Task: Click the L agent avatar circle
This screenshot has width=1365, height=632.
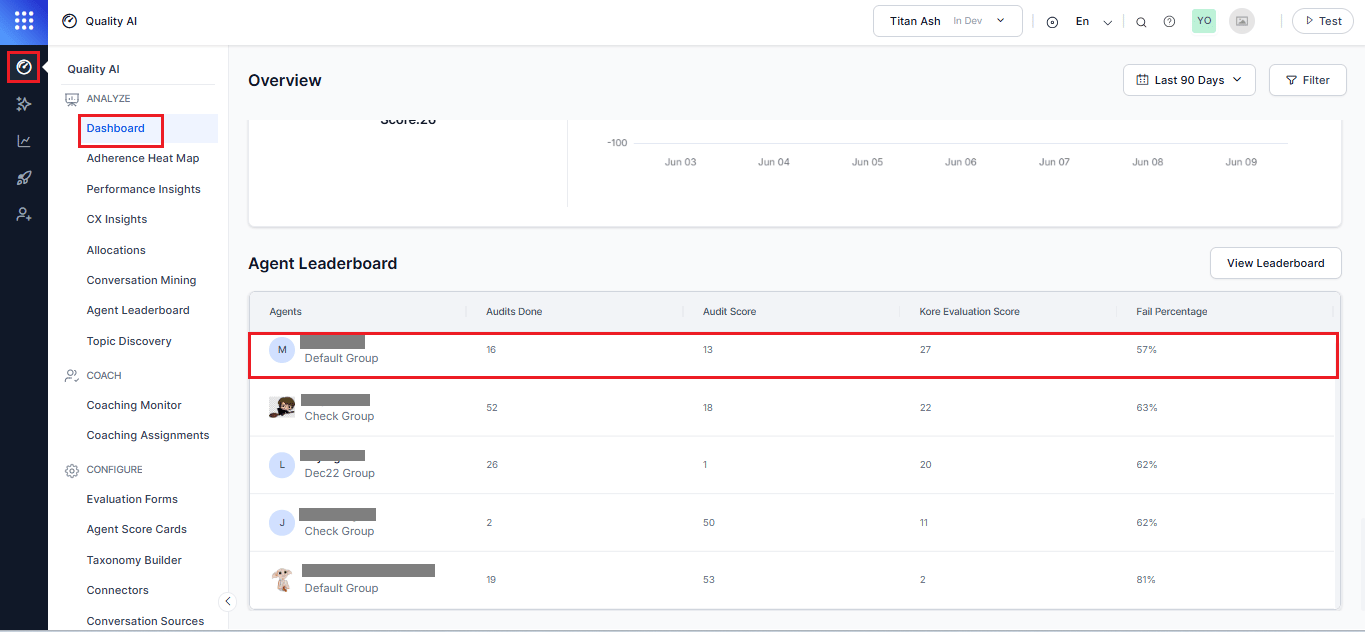Action: point(282,465)
